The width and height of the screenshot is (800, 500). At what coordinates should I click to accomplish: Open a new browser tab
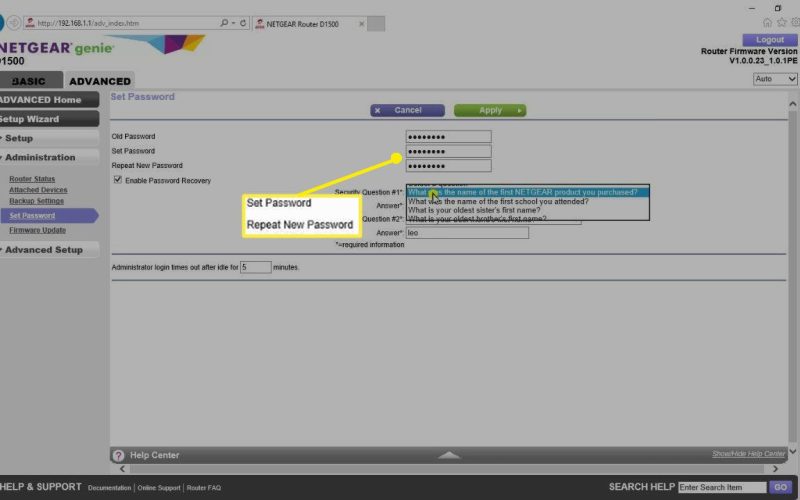[x=376, y=23]
